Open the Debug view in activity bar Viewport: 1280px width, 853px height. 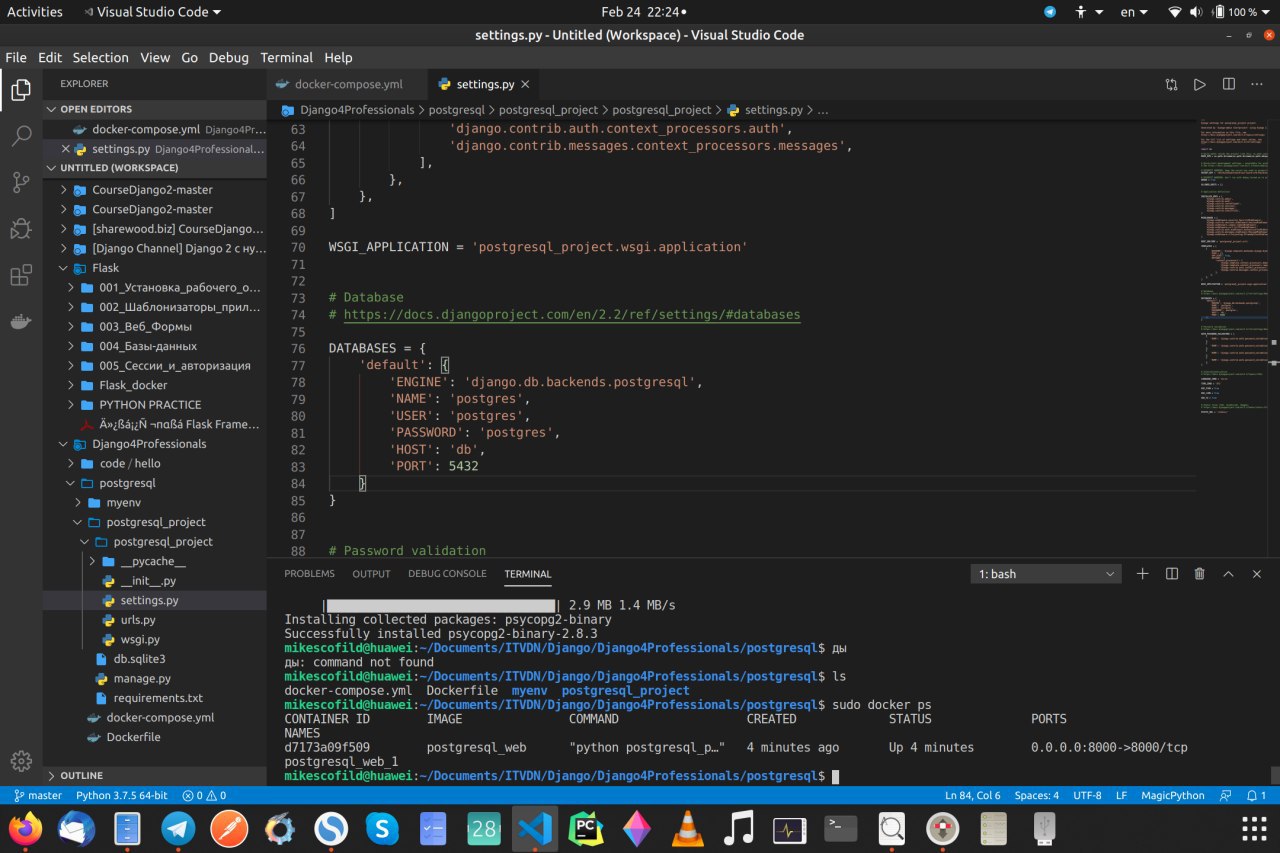pyautogui.click(x=21, y=229)
